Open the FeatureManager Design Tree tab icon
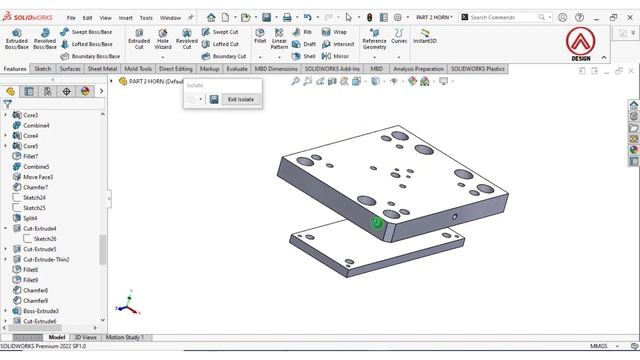 tap(11, 91)
